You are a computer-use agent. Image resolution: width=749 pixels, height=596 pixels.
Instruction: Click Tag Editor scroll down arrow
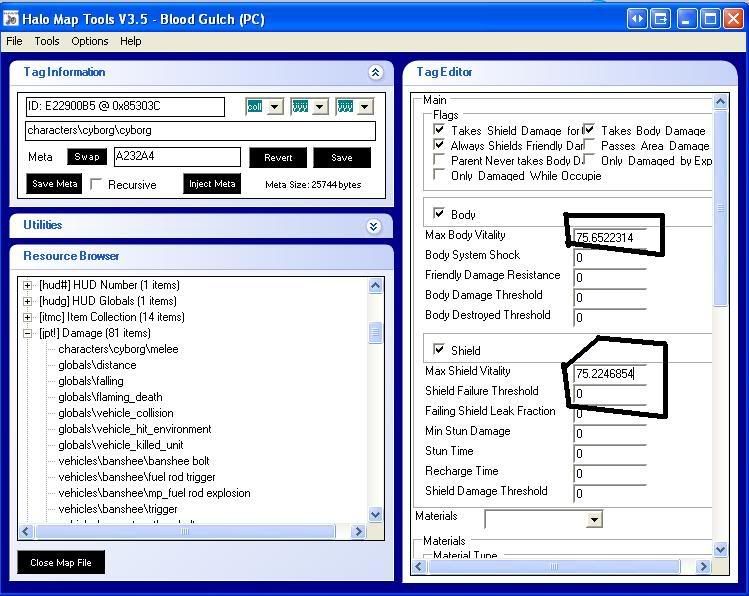[x=720, y=550]
